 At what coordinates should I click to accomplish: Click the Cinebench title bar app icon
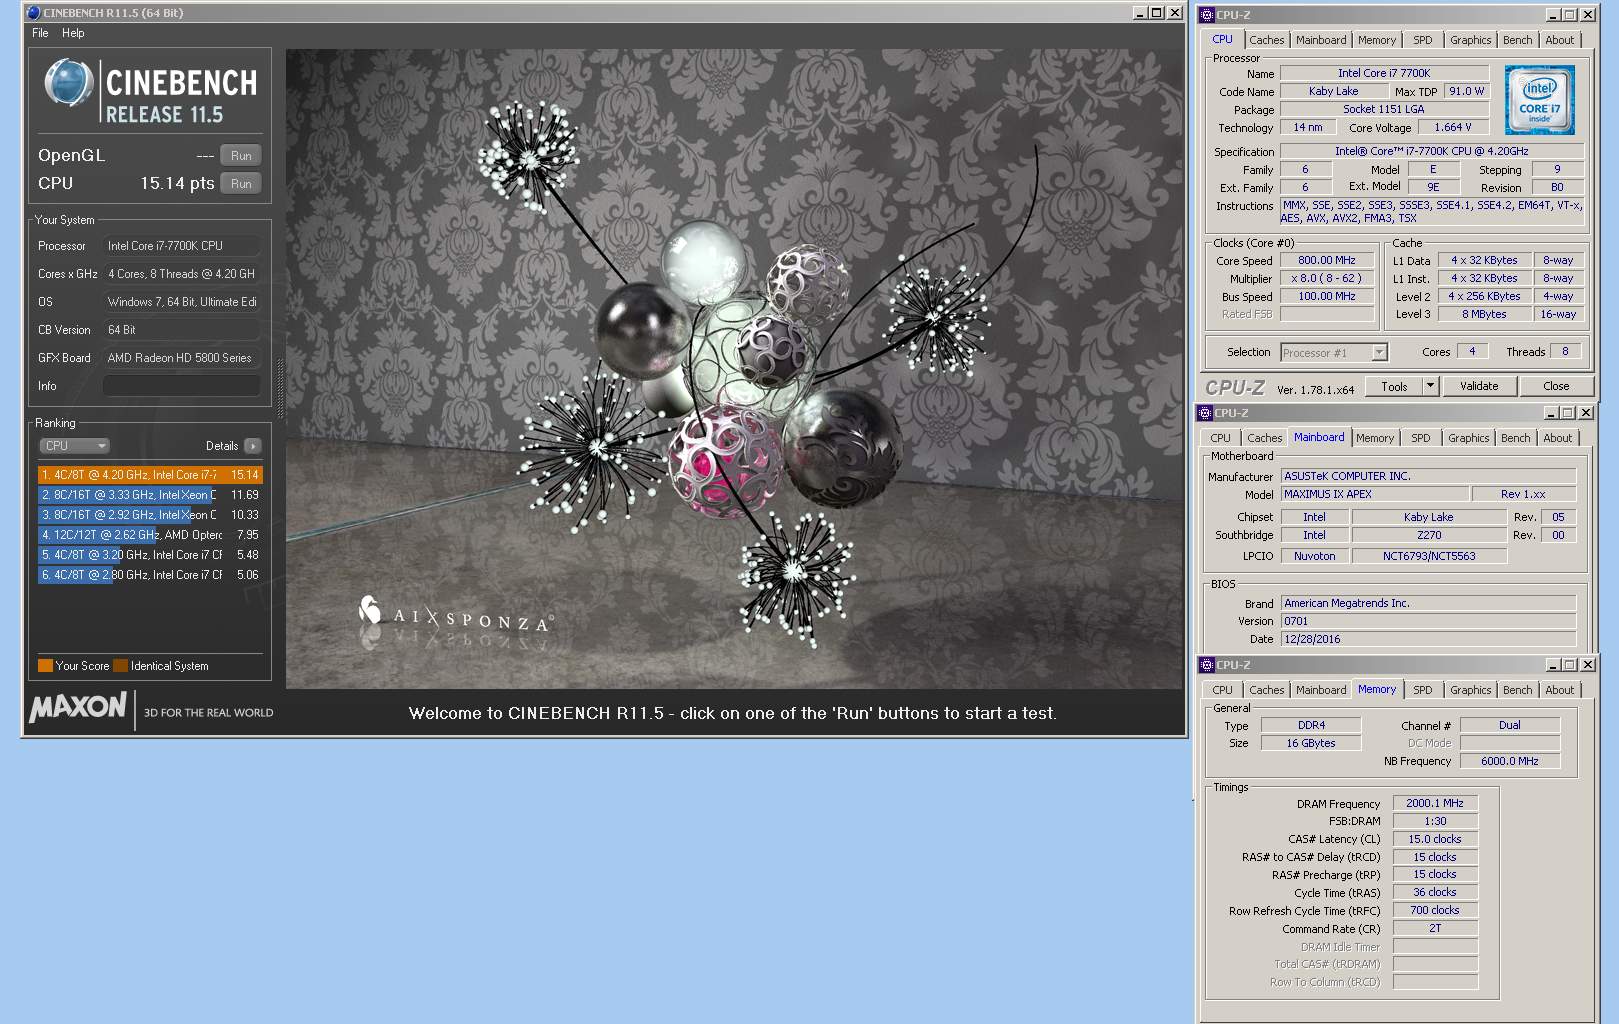[x=33, y=13]
